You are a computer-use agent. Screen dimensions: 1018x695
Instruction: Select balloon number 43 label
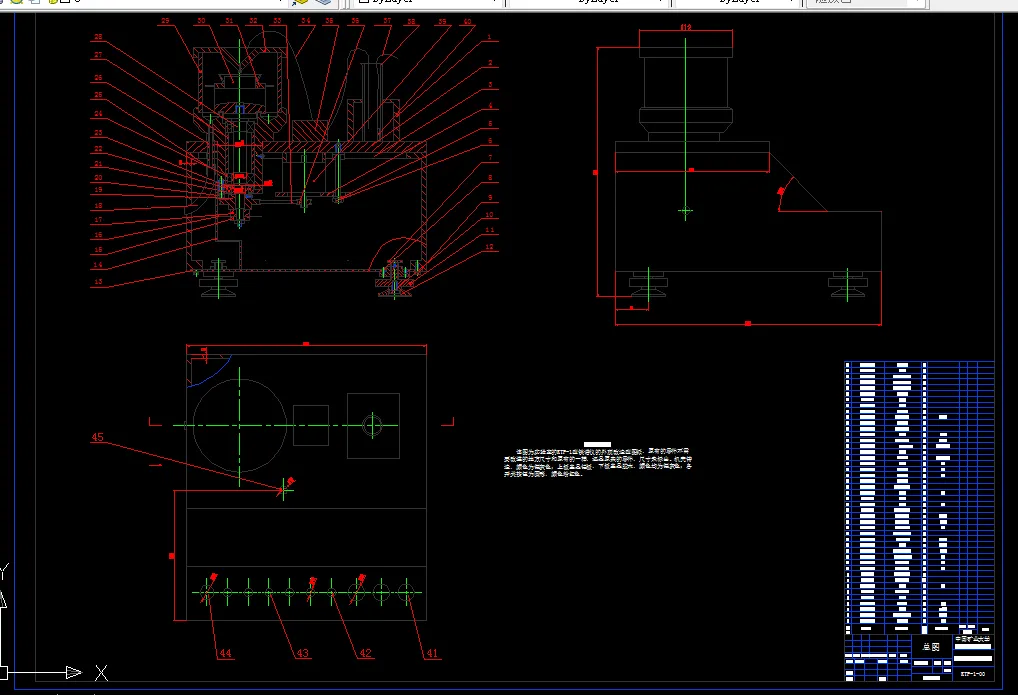pyautogui.click(x=303, y=653)
